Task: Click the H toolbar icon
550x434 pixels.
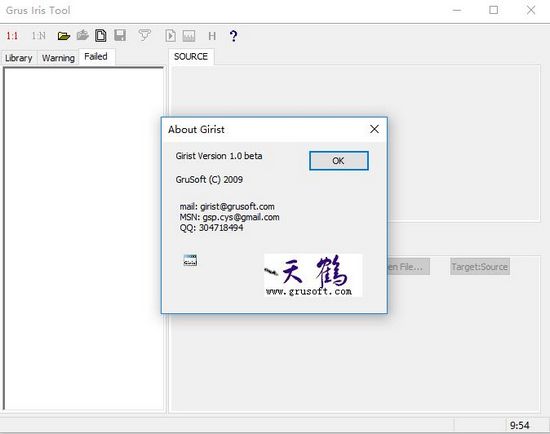Action: (x=212, y=36)
